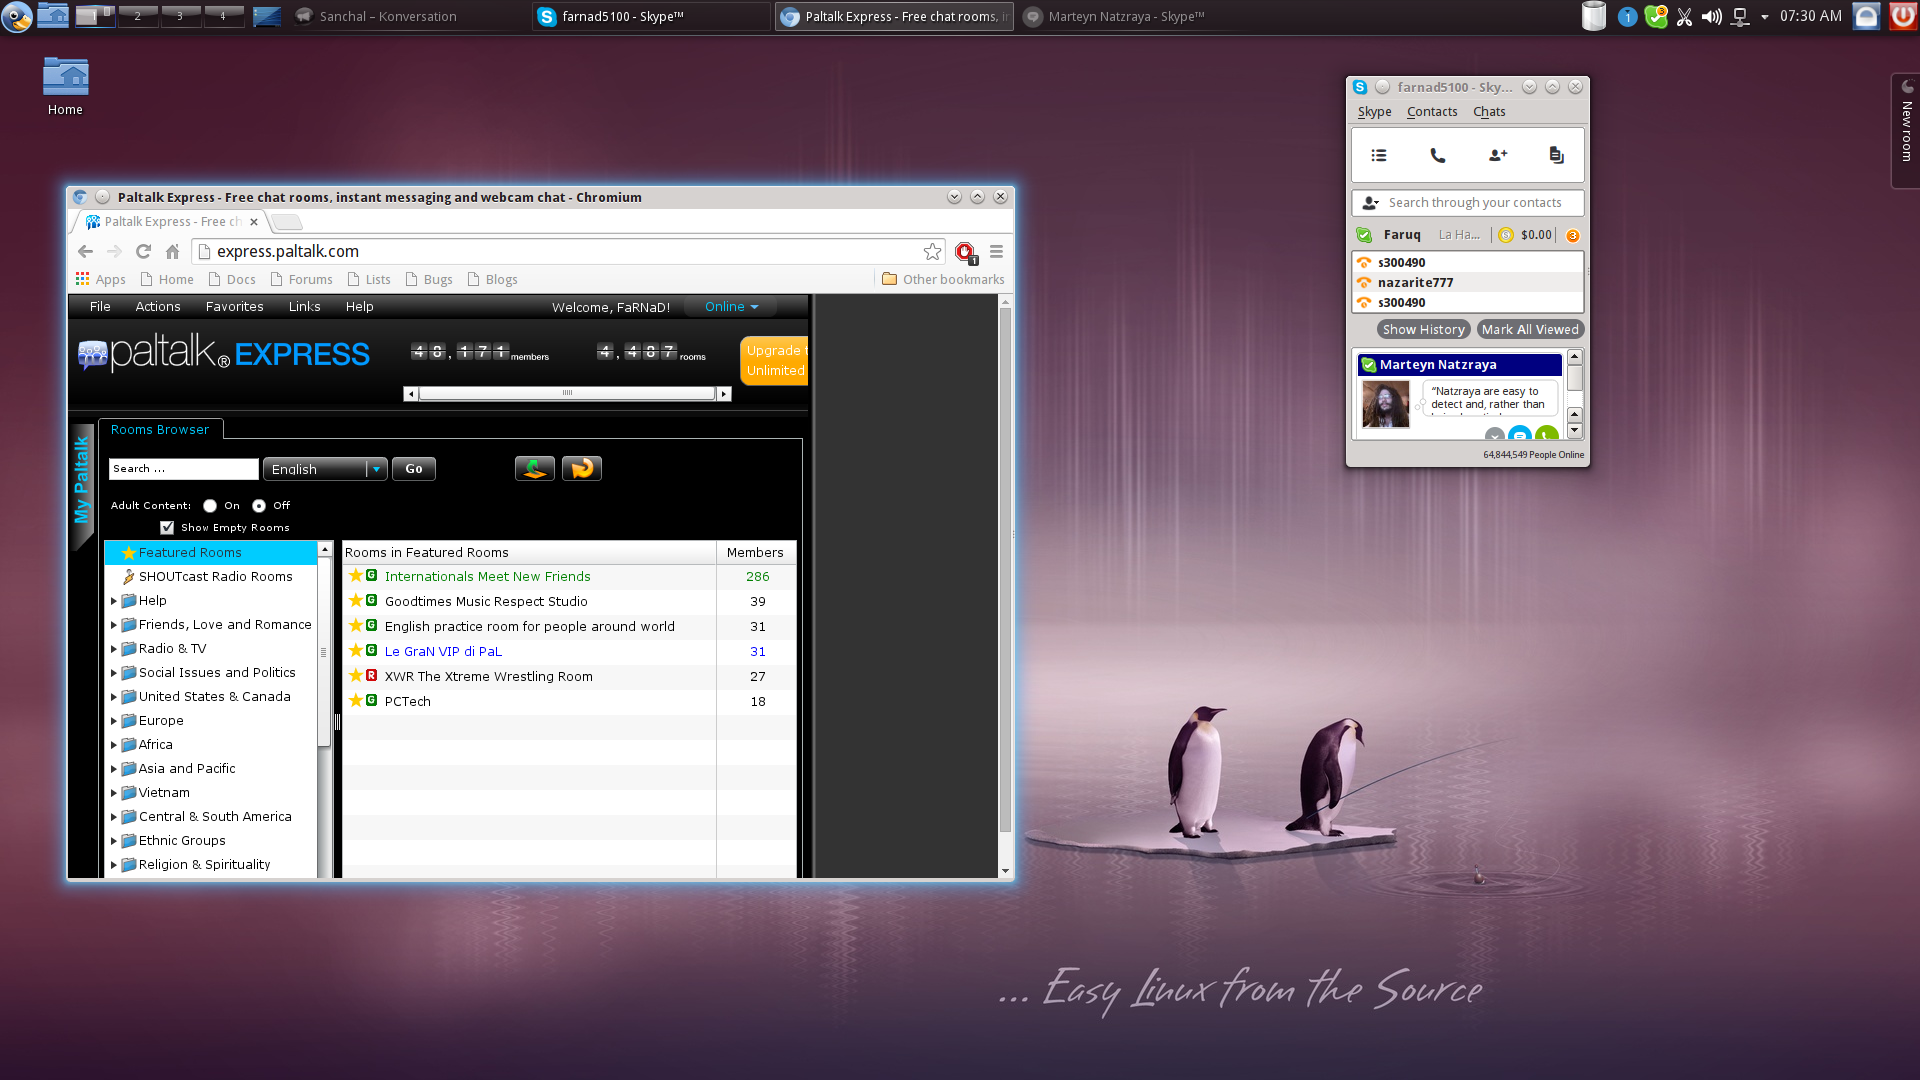Viewport: 1920px width, 1080px height.
Task: Click the category tree scrollbar
Action: click(323, 652)
